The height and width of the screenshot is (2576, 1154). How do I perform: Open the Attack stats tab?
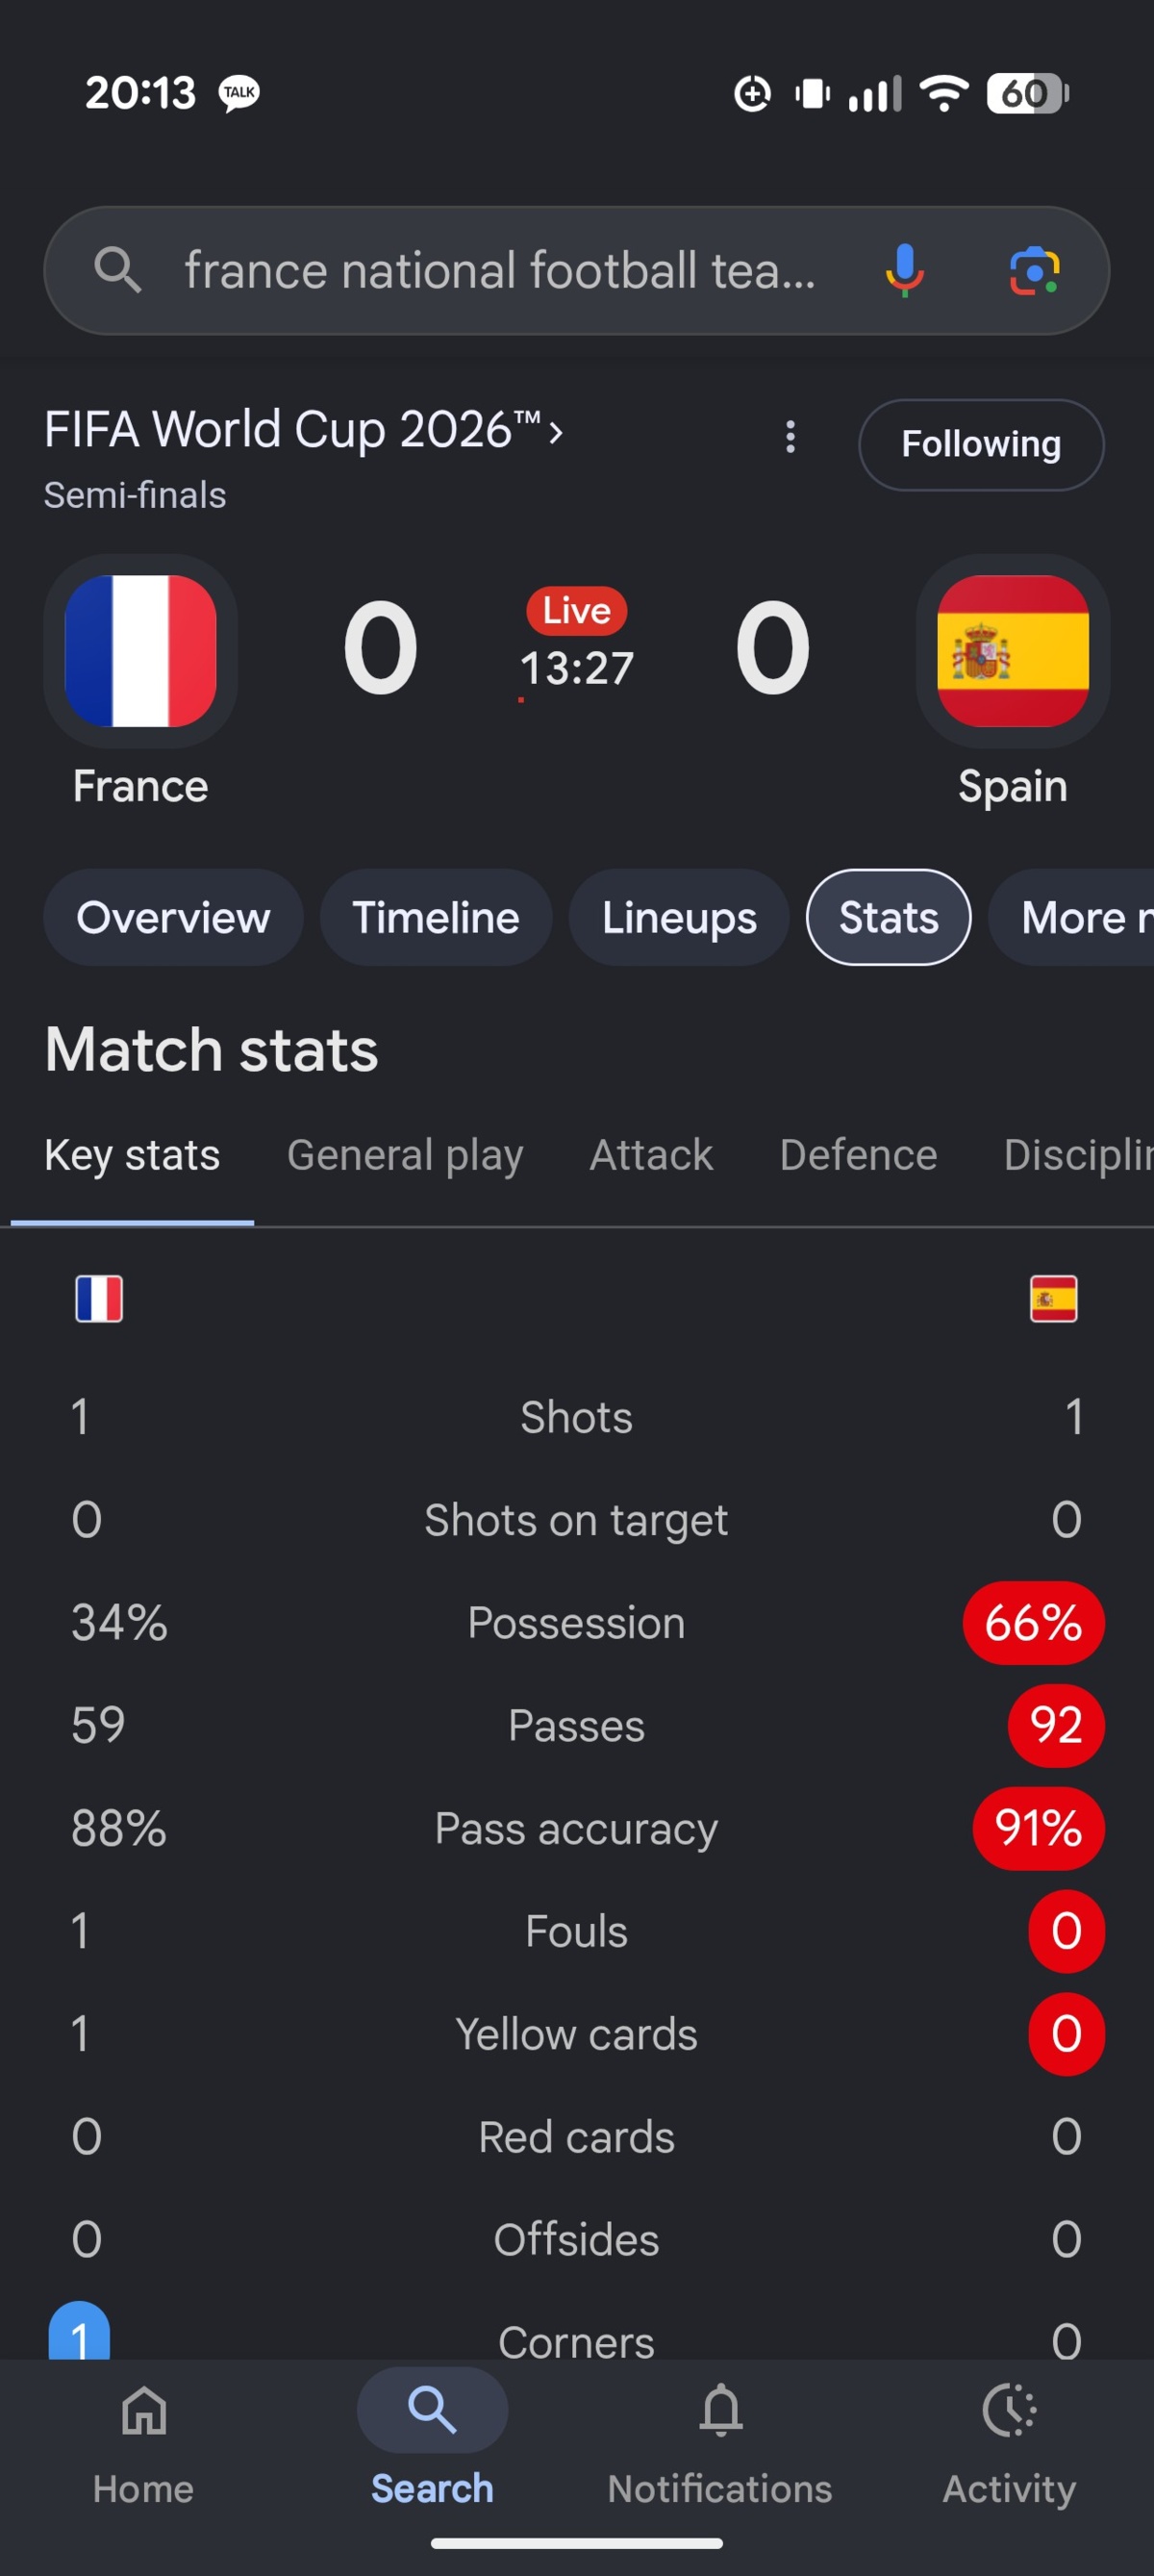(x=651, y=1155)
